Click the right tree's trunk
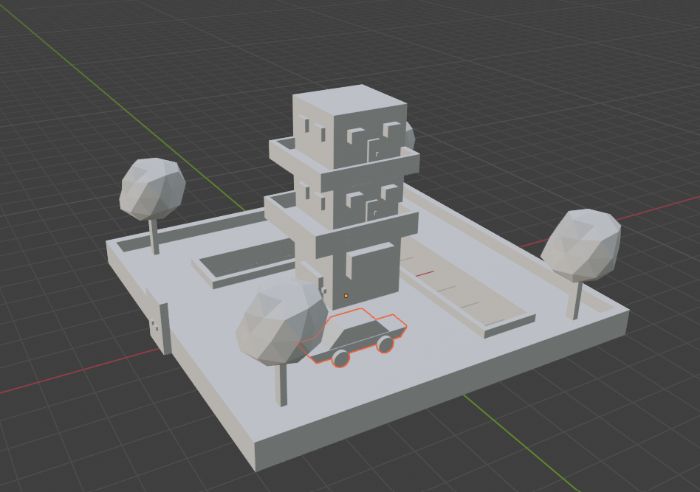Screen dimensions: 700x492 pyautogui.click(x=578, y=300)
